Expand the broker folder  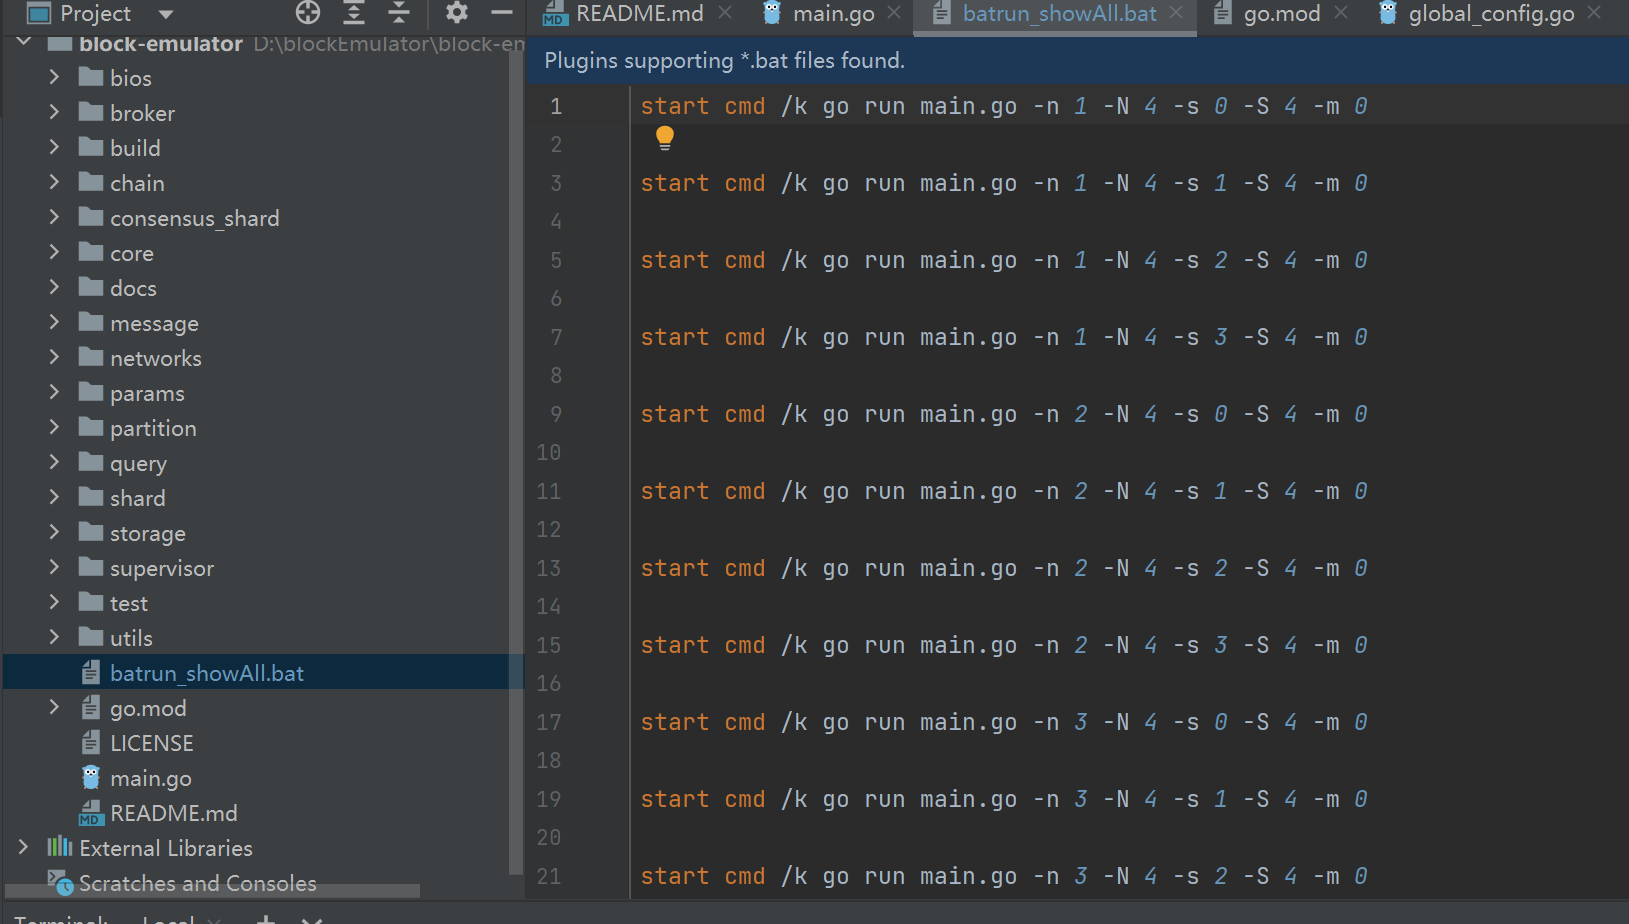(x=54, y=112)
